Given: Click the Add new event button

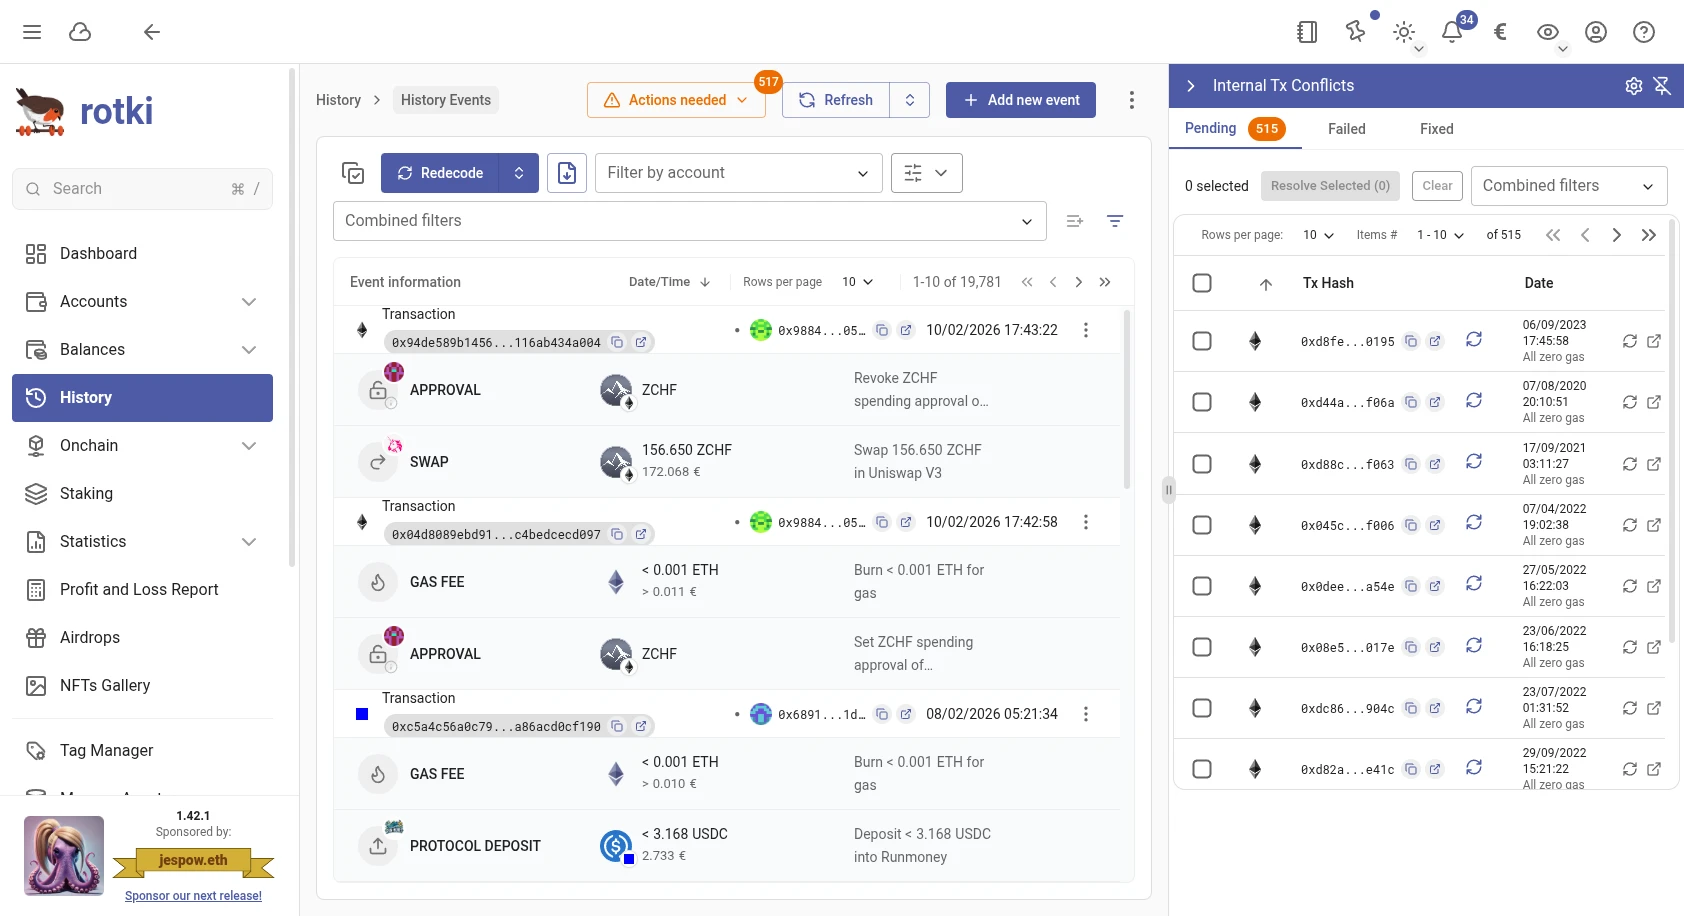Looking at the screenshot, I should (1020, 100).
